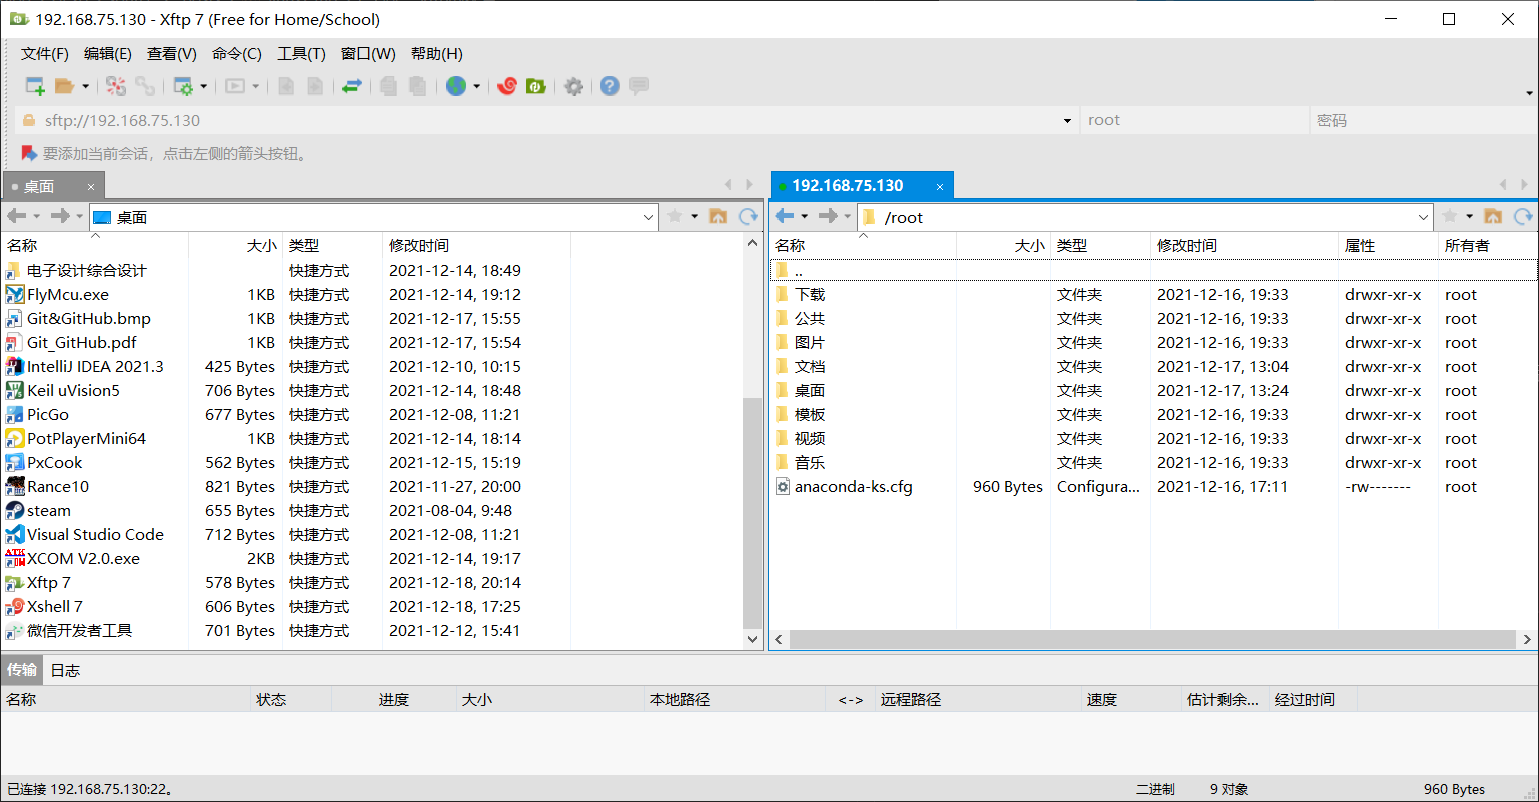
Task: Click the red bookmark add-session arrow icon
Action: coord(29,154)
